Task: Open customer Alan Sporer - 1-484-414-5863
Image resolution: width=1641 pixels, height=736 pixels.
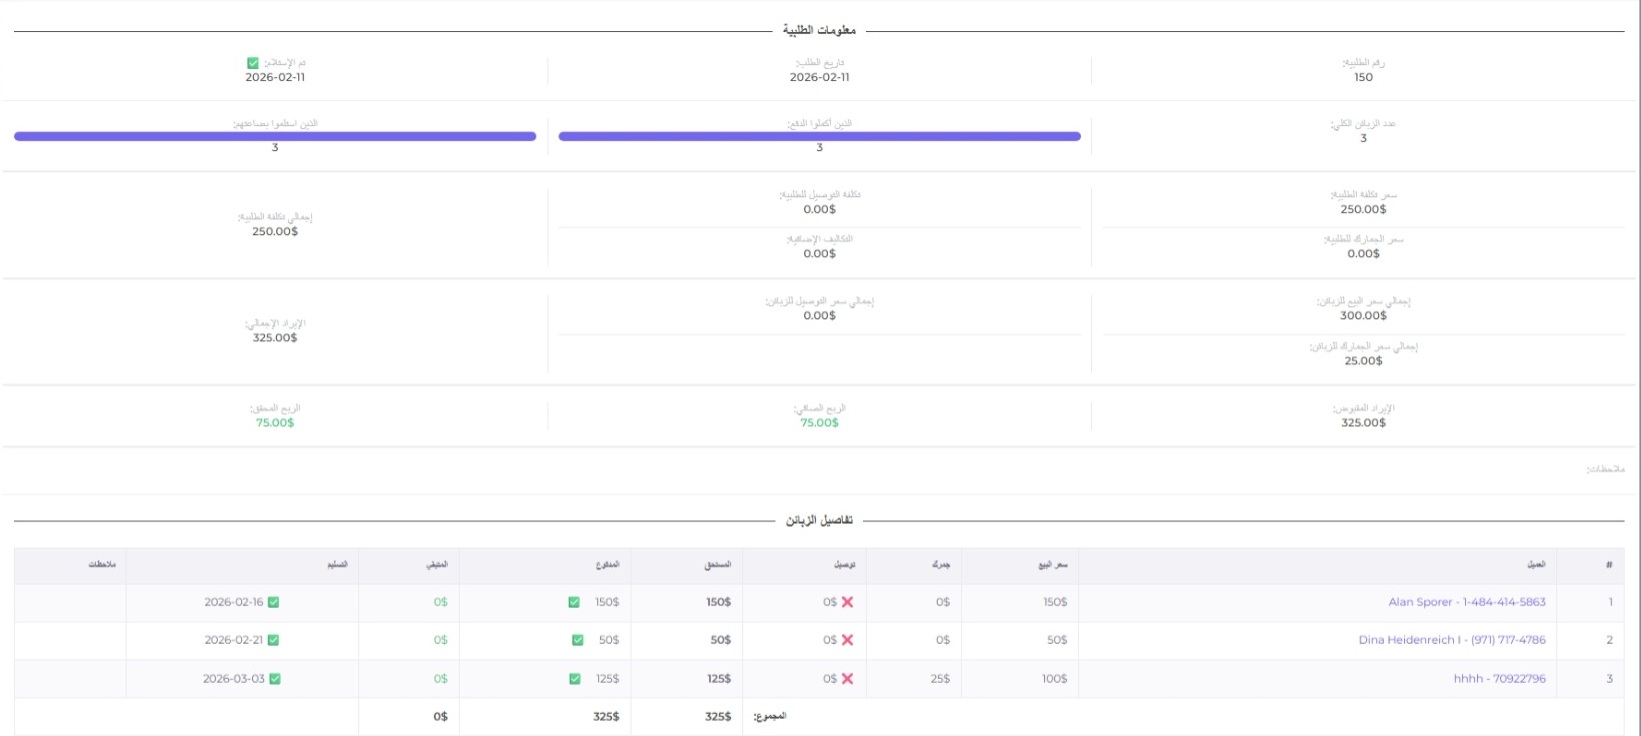Action: pos(1466,602)
